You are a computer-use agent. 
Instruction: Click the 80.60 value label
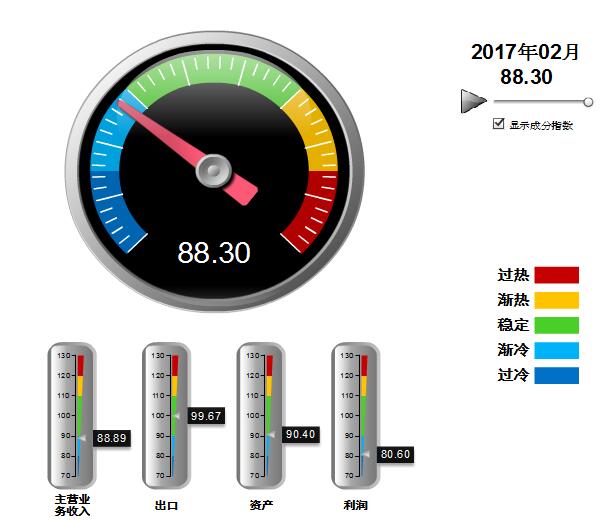pos(393,454)
